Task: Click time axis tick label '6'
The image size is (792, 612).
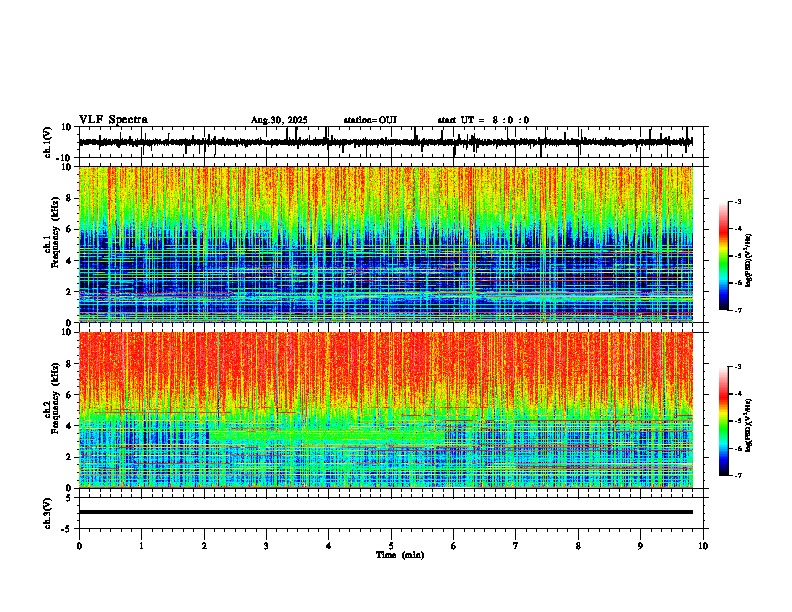Action: click(454, 546)
